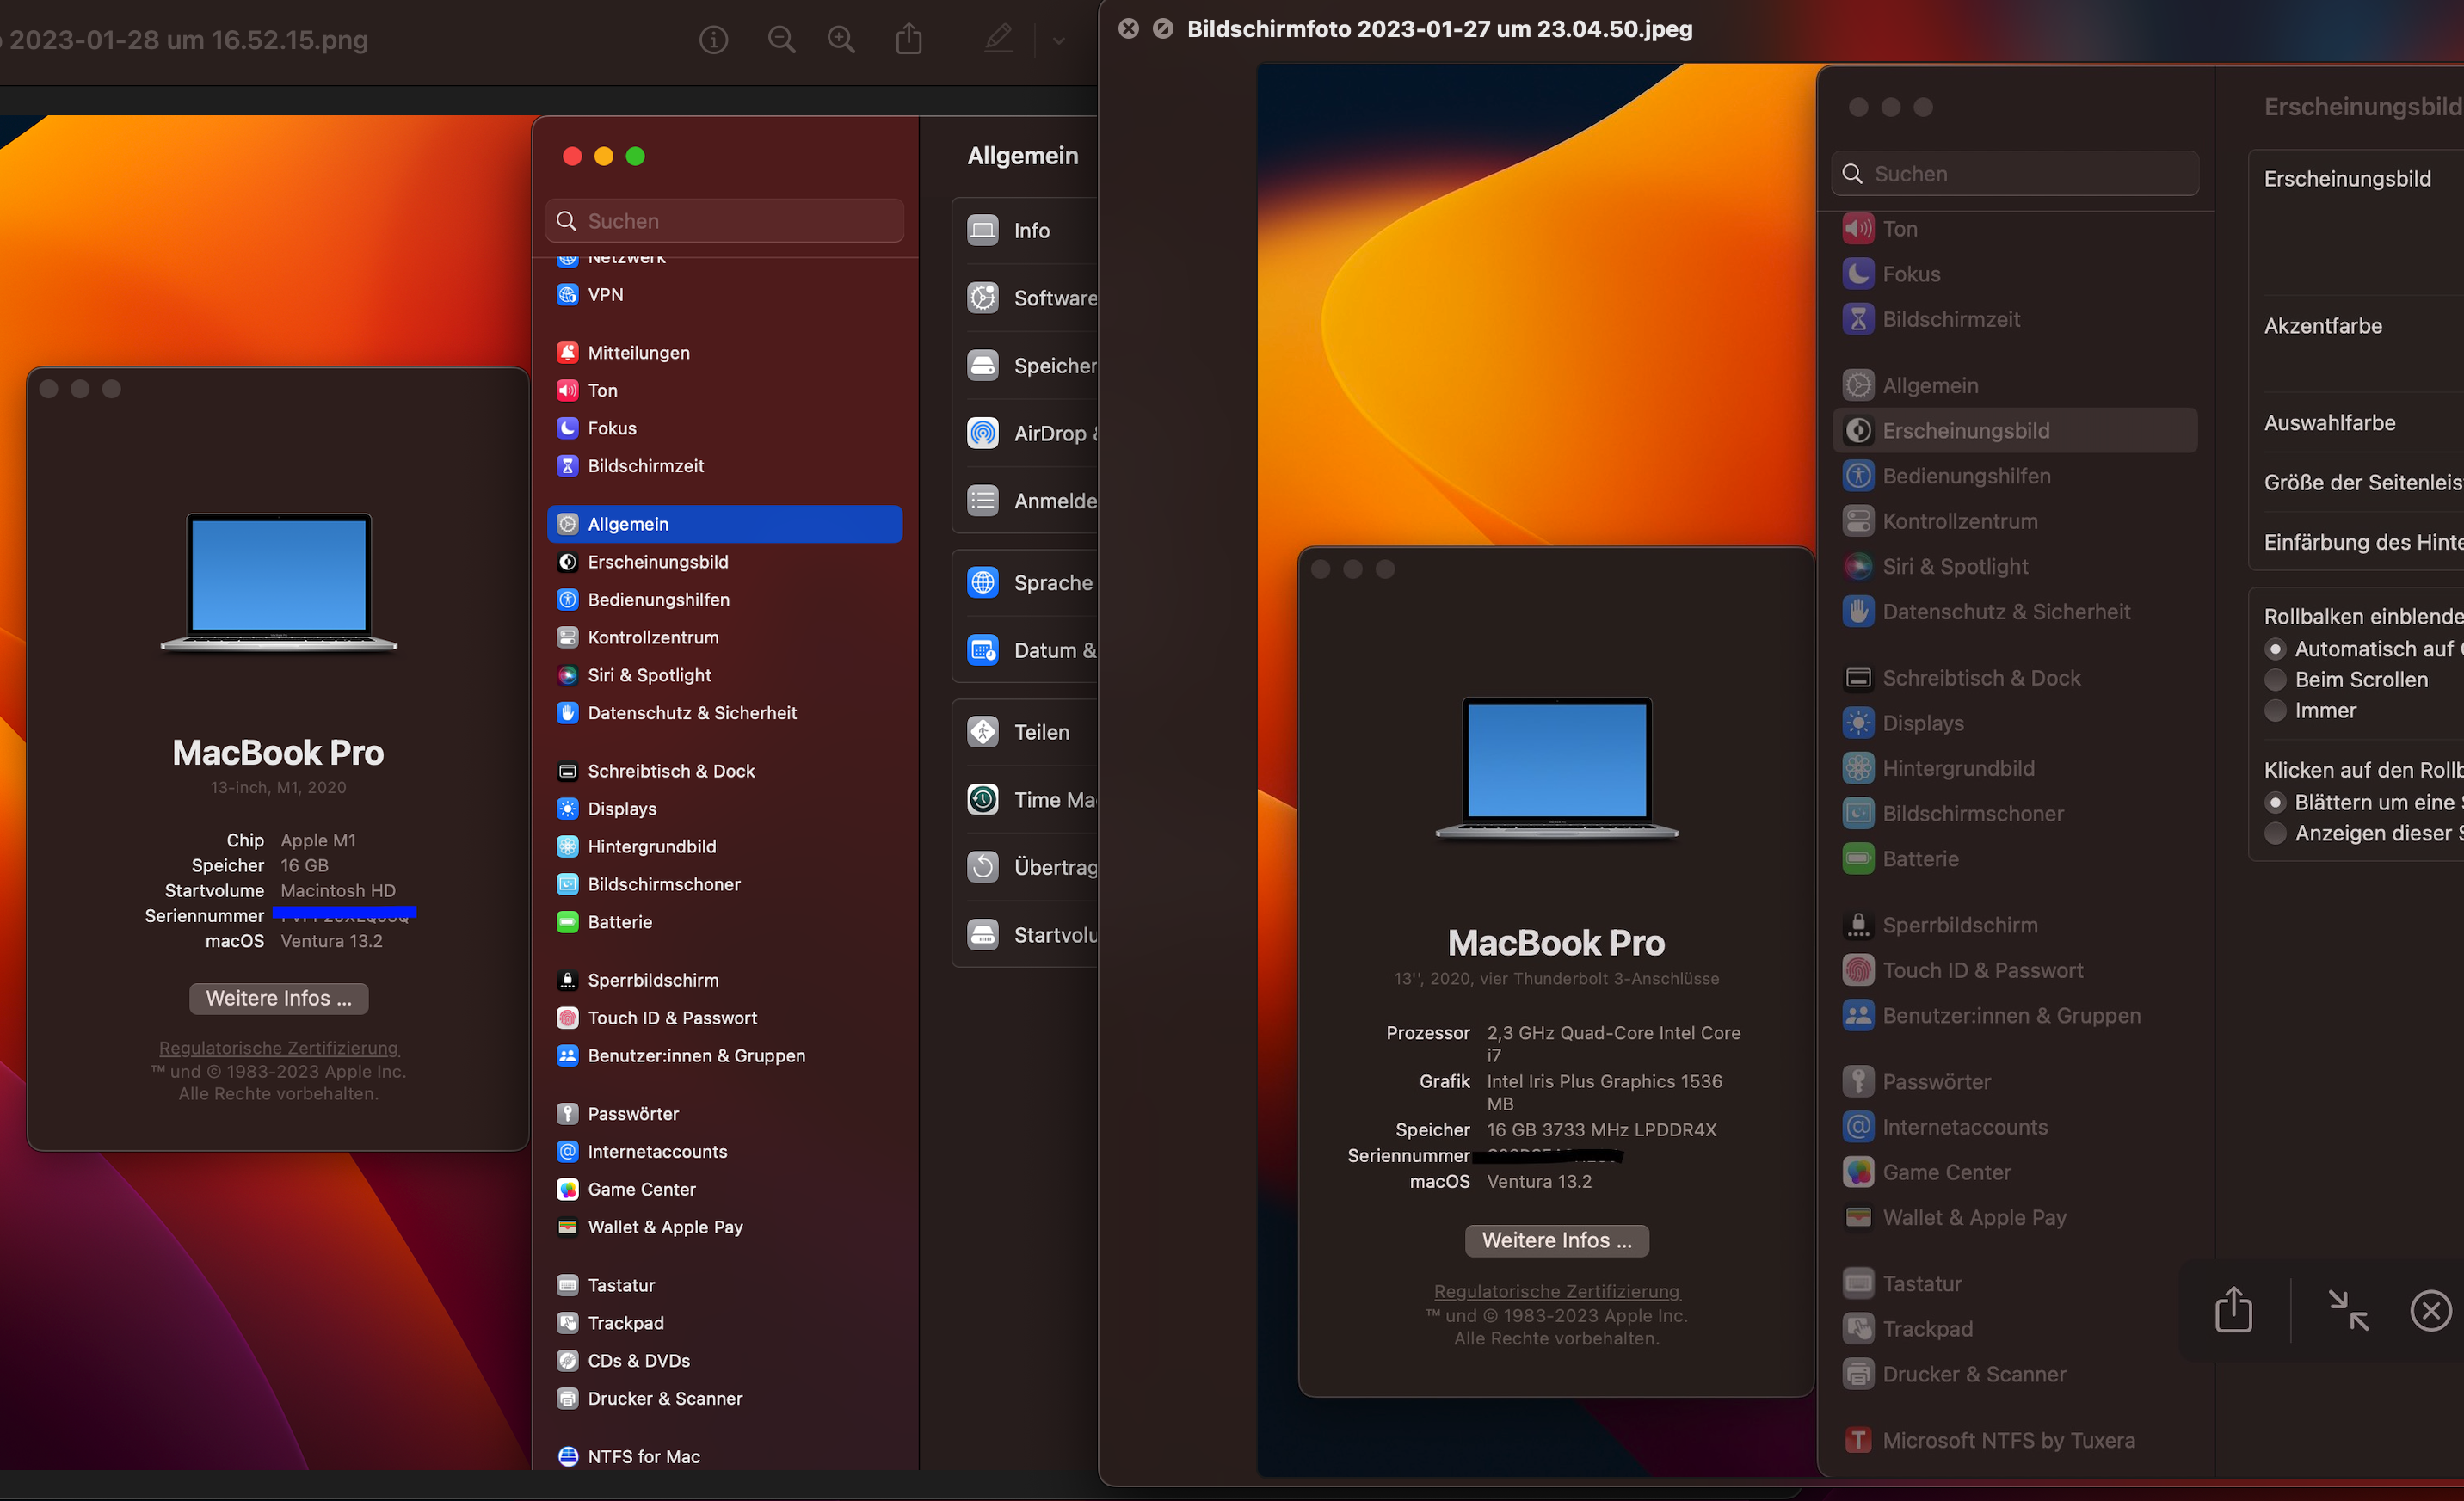Click 'Weitere Infos ...' in the M1 window
The image size is (2464, 1501).
[x=278, y=998]
